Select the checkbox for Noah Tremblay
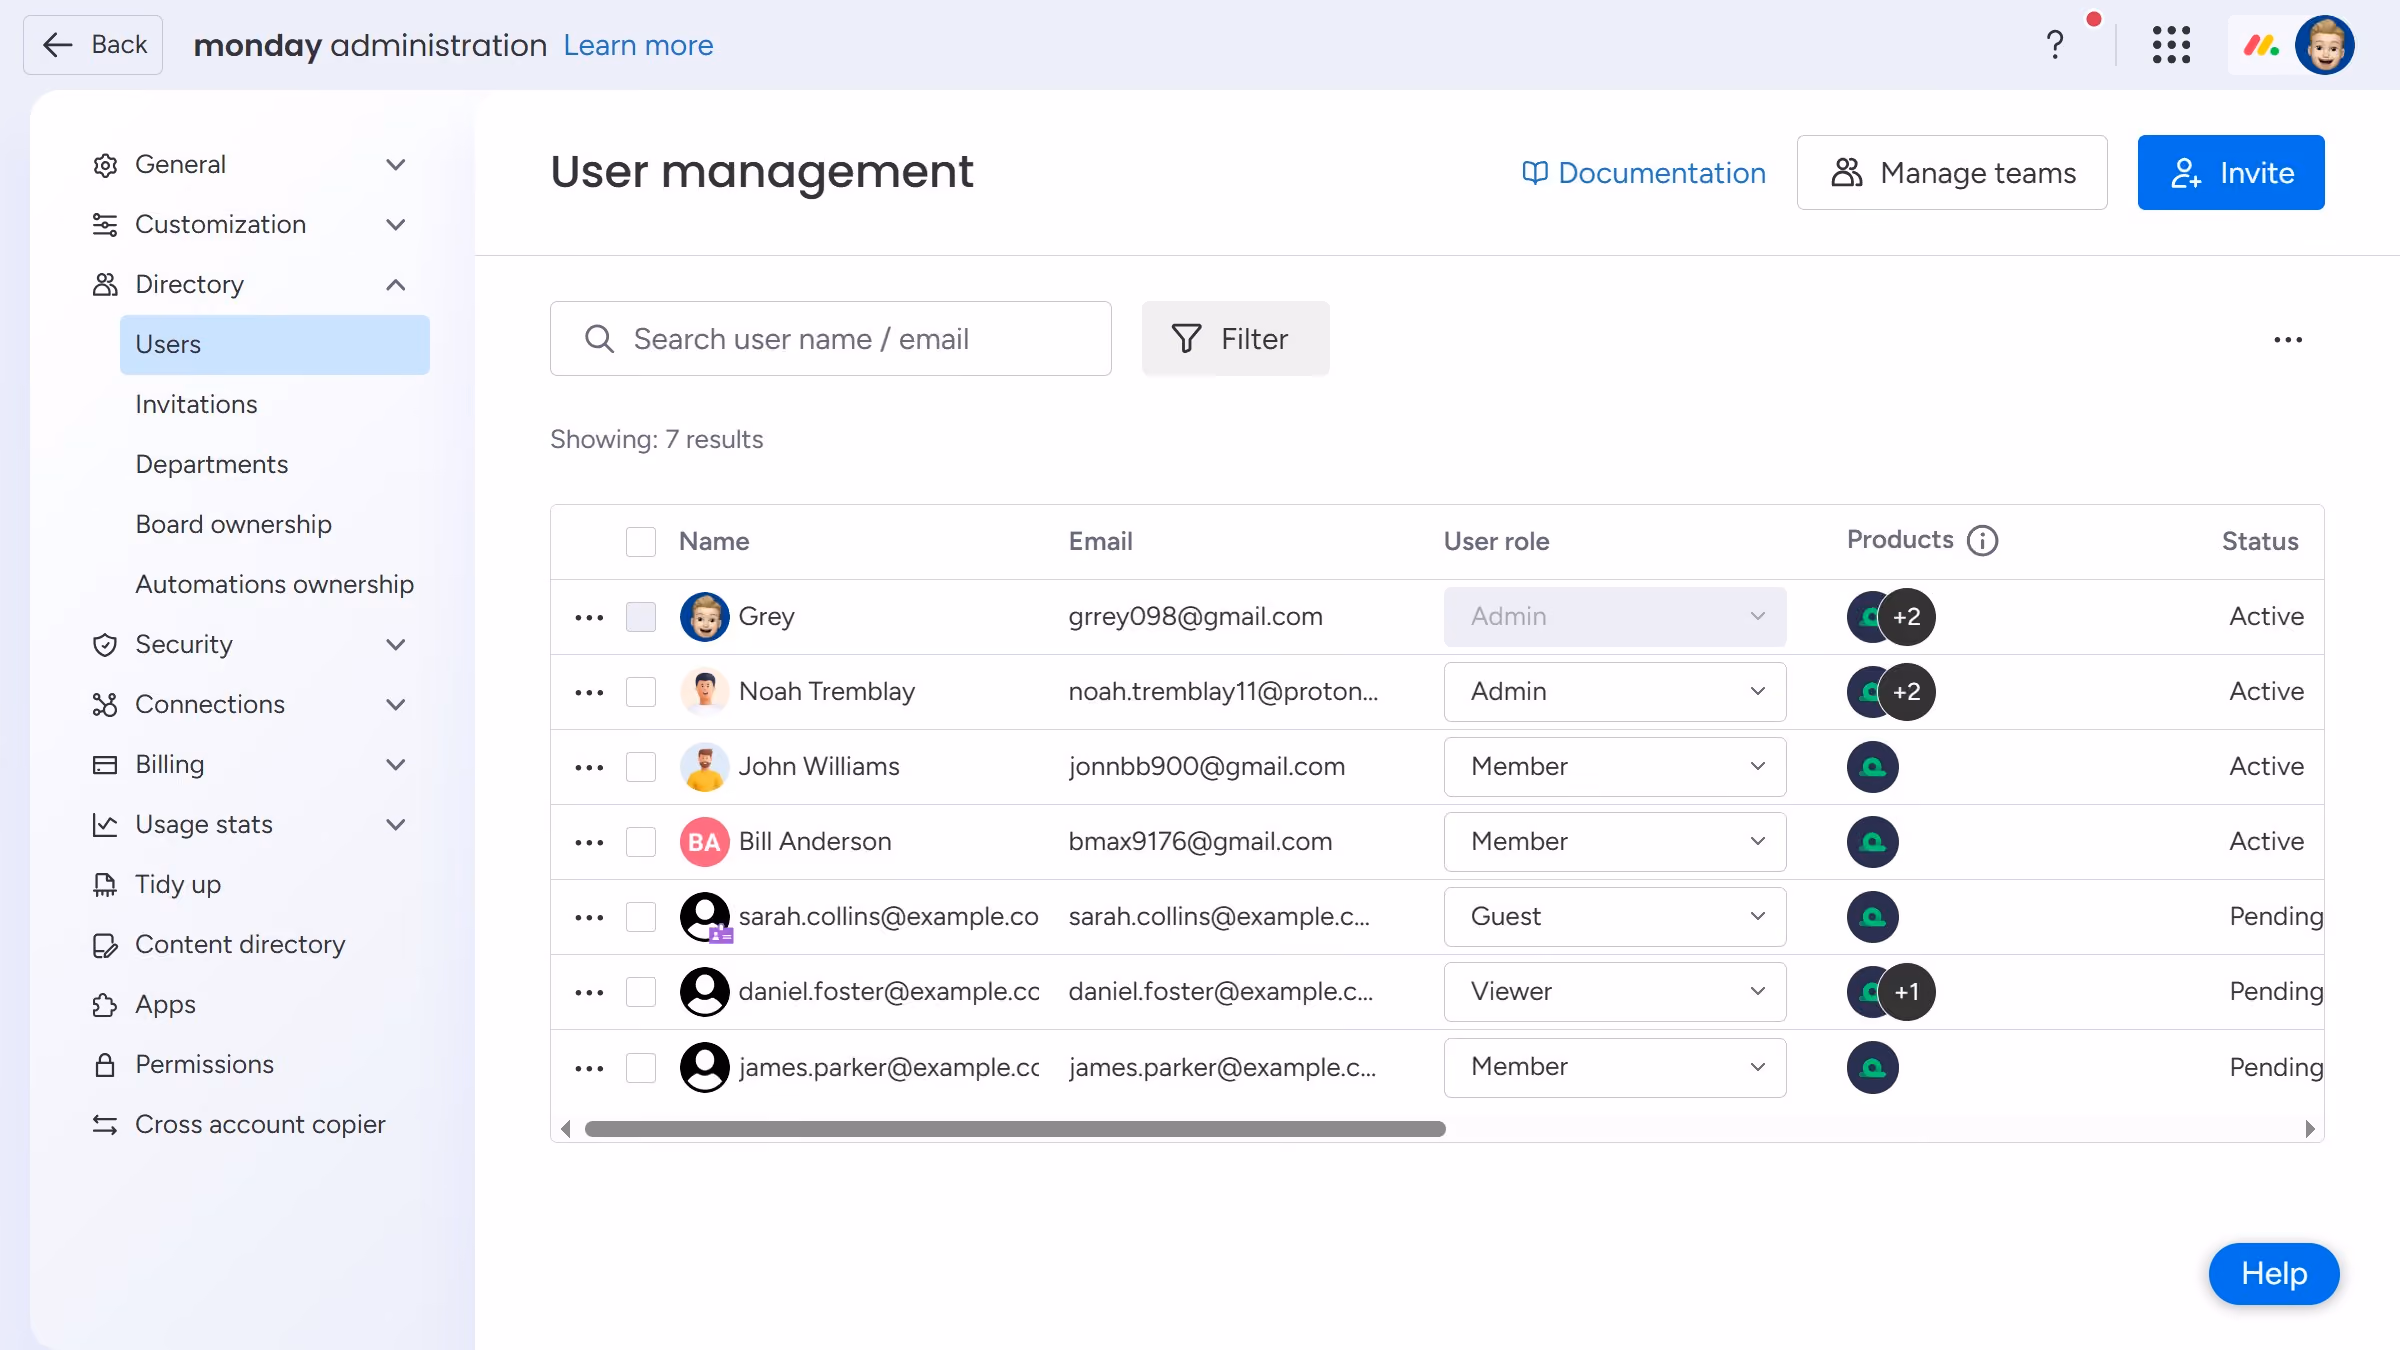 tap(641, 692)
